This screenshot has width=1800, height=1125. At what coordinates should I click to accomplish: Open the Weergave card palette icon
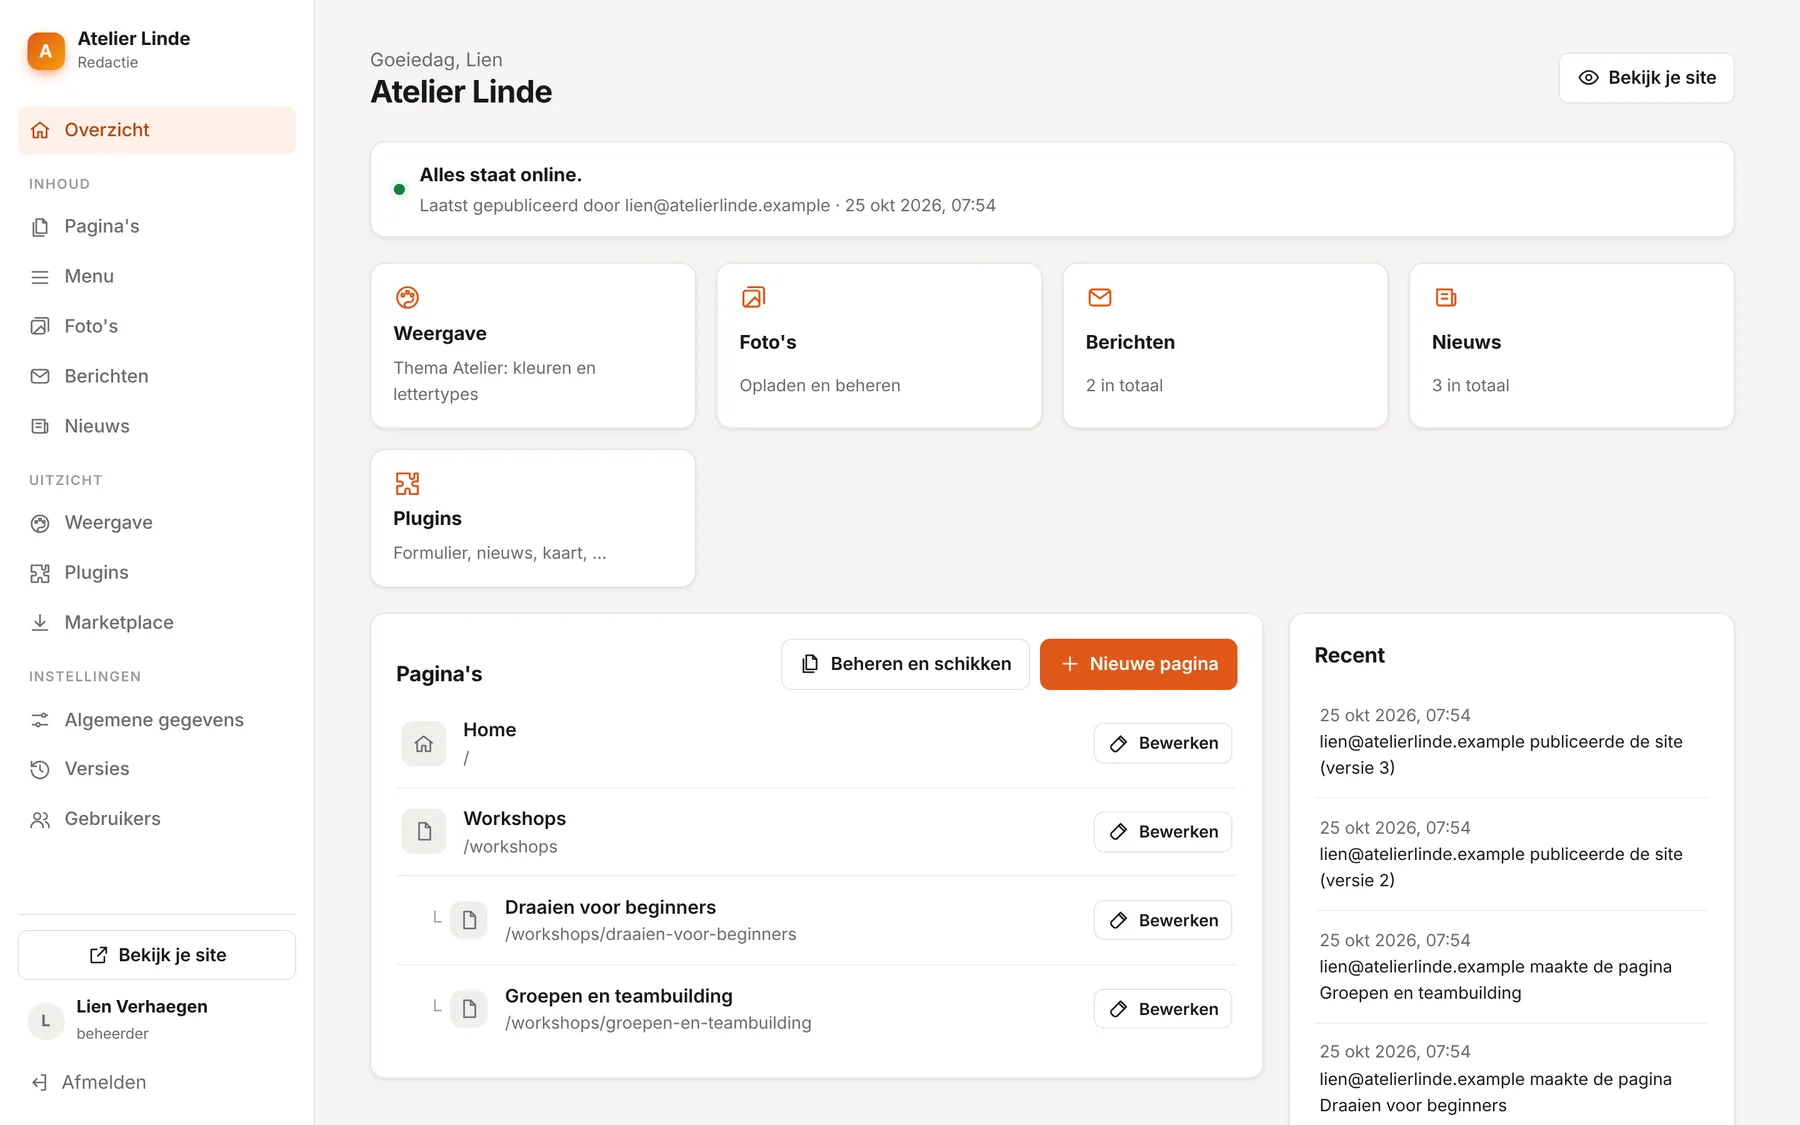tap(407, 297)
